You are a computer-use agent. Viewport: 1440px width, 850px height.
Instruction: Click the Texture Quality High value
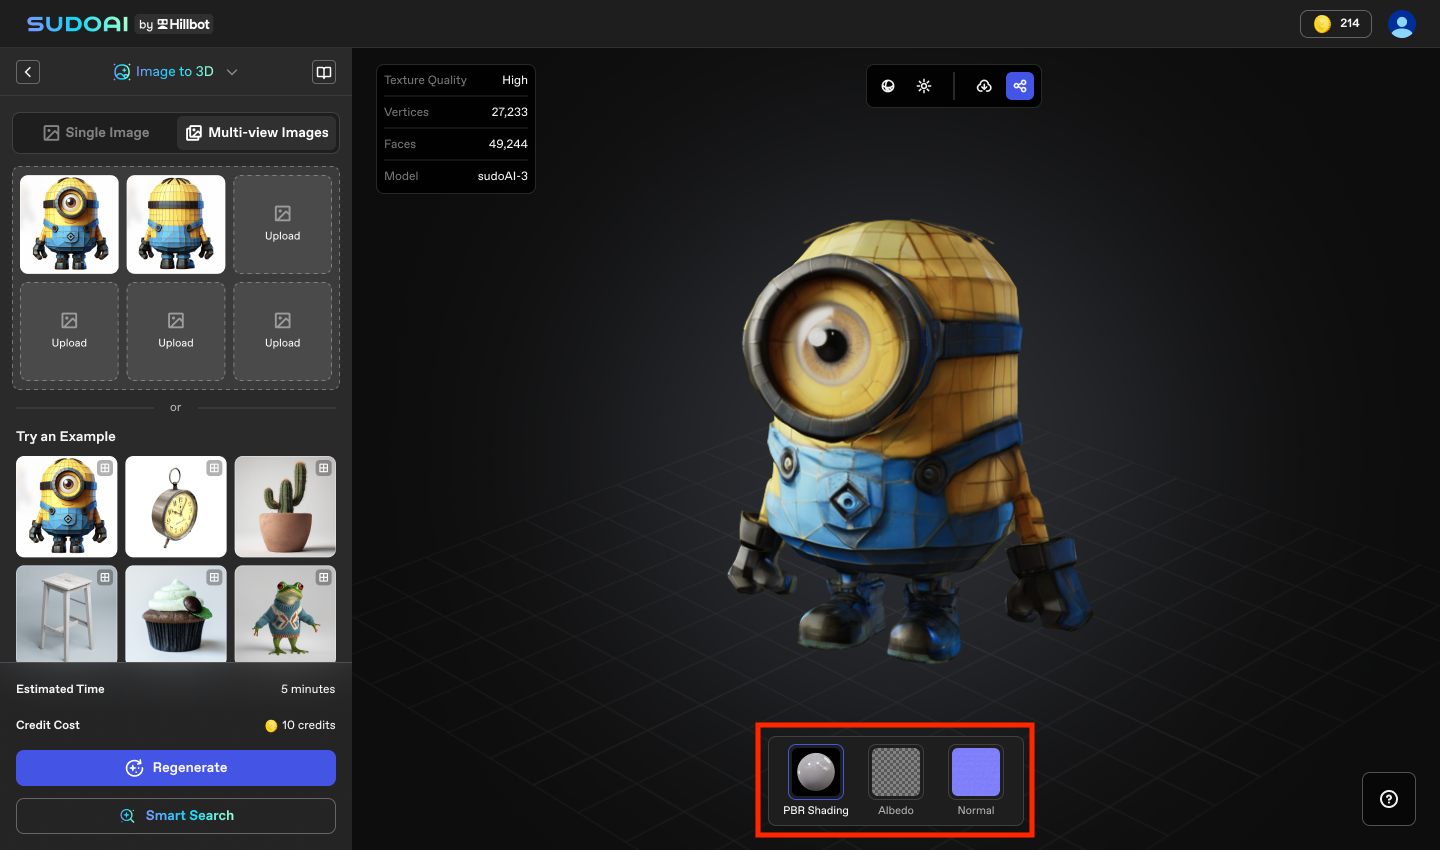click(515, 80)
